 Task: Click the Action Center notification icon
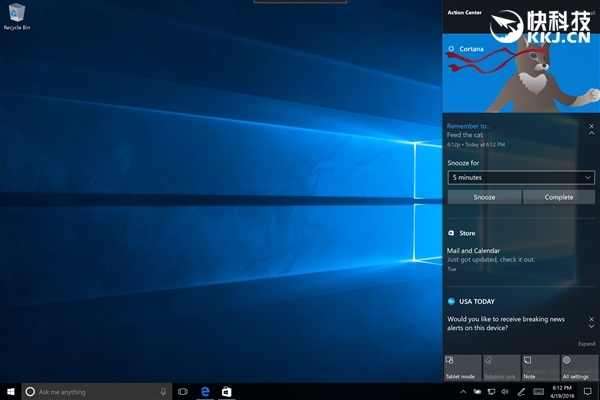[x=587, y=391]
